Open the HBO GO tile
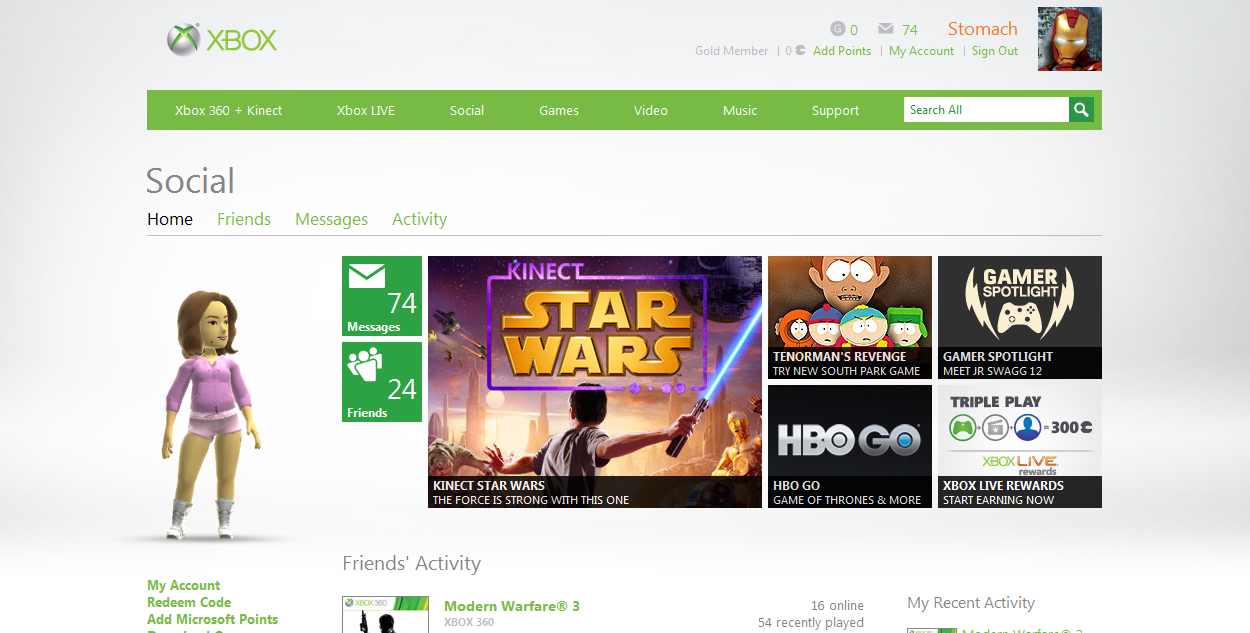1250x633 pixels. pos(850,447)
